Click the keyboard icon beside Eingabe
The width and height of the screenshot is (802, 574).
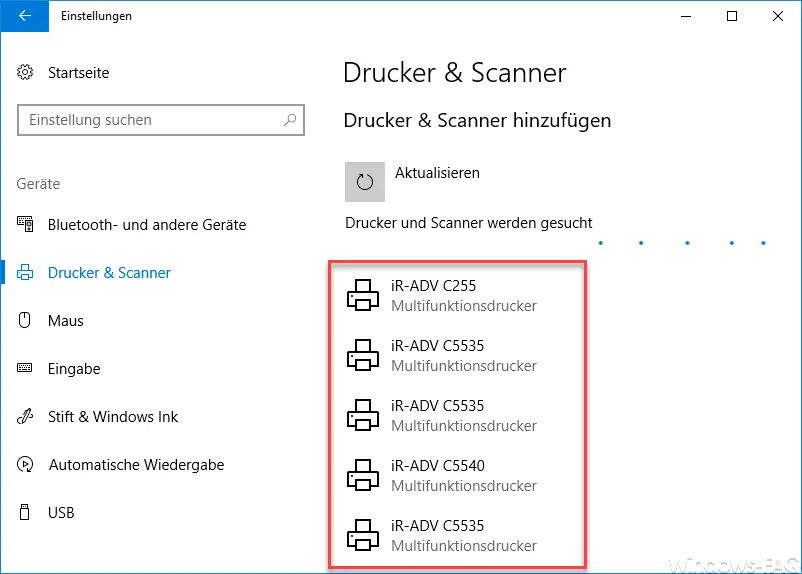[x=25, y=368]
